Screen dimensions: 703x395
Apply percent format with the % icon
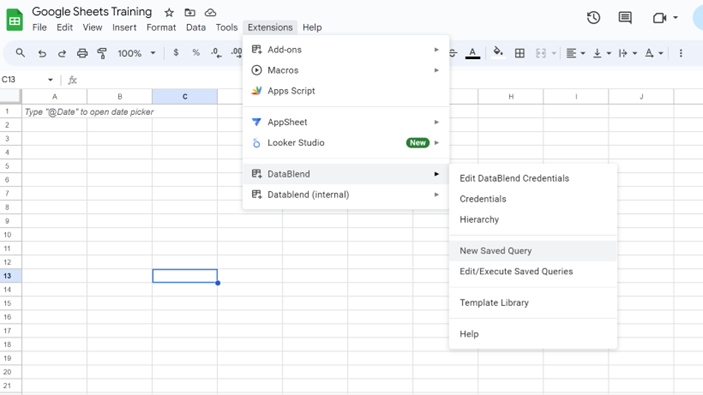click(x=196, y=53)
